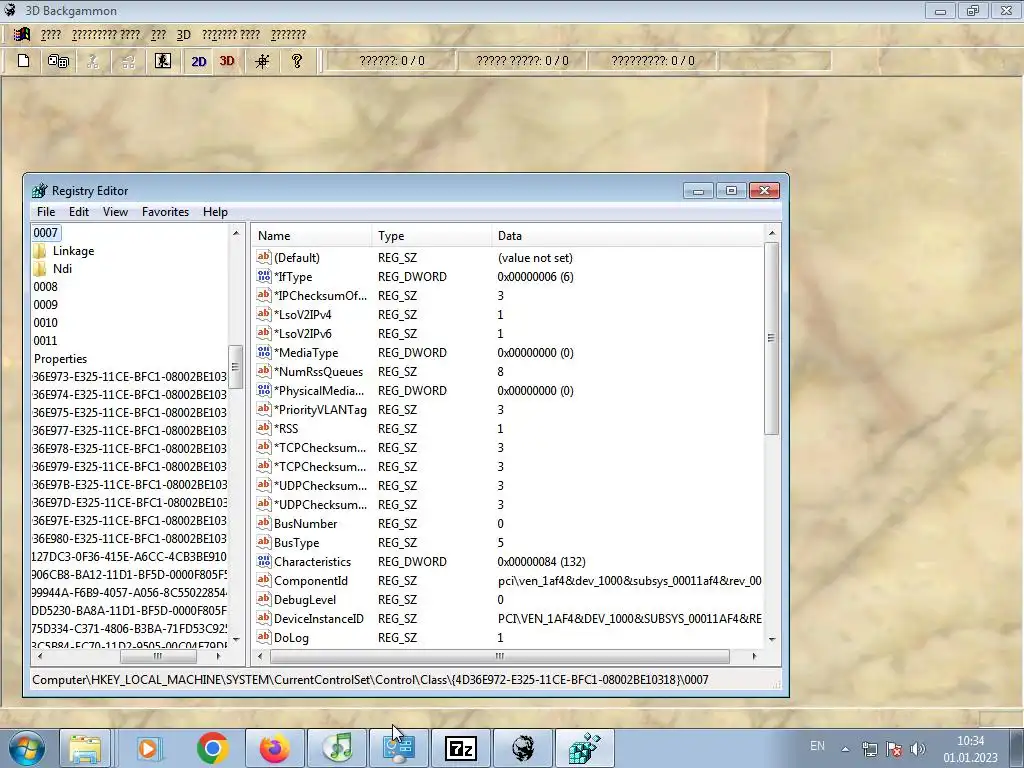Open File Explorer from the taskbar

(x=85, y=748)
